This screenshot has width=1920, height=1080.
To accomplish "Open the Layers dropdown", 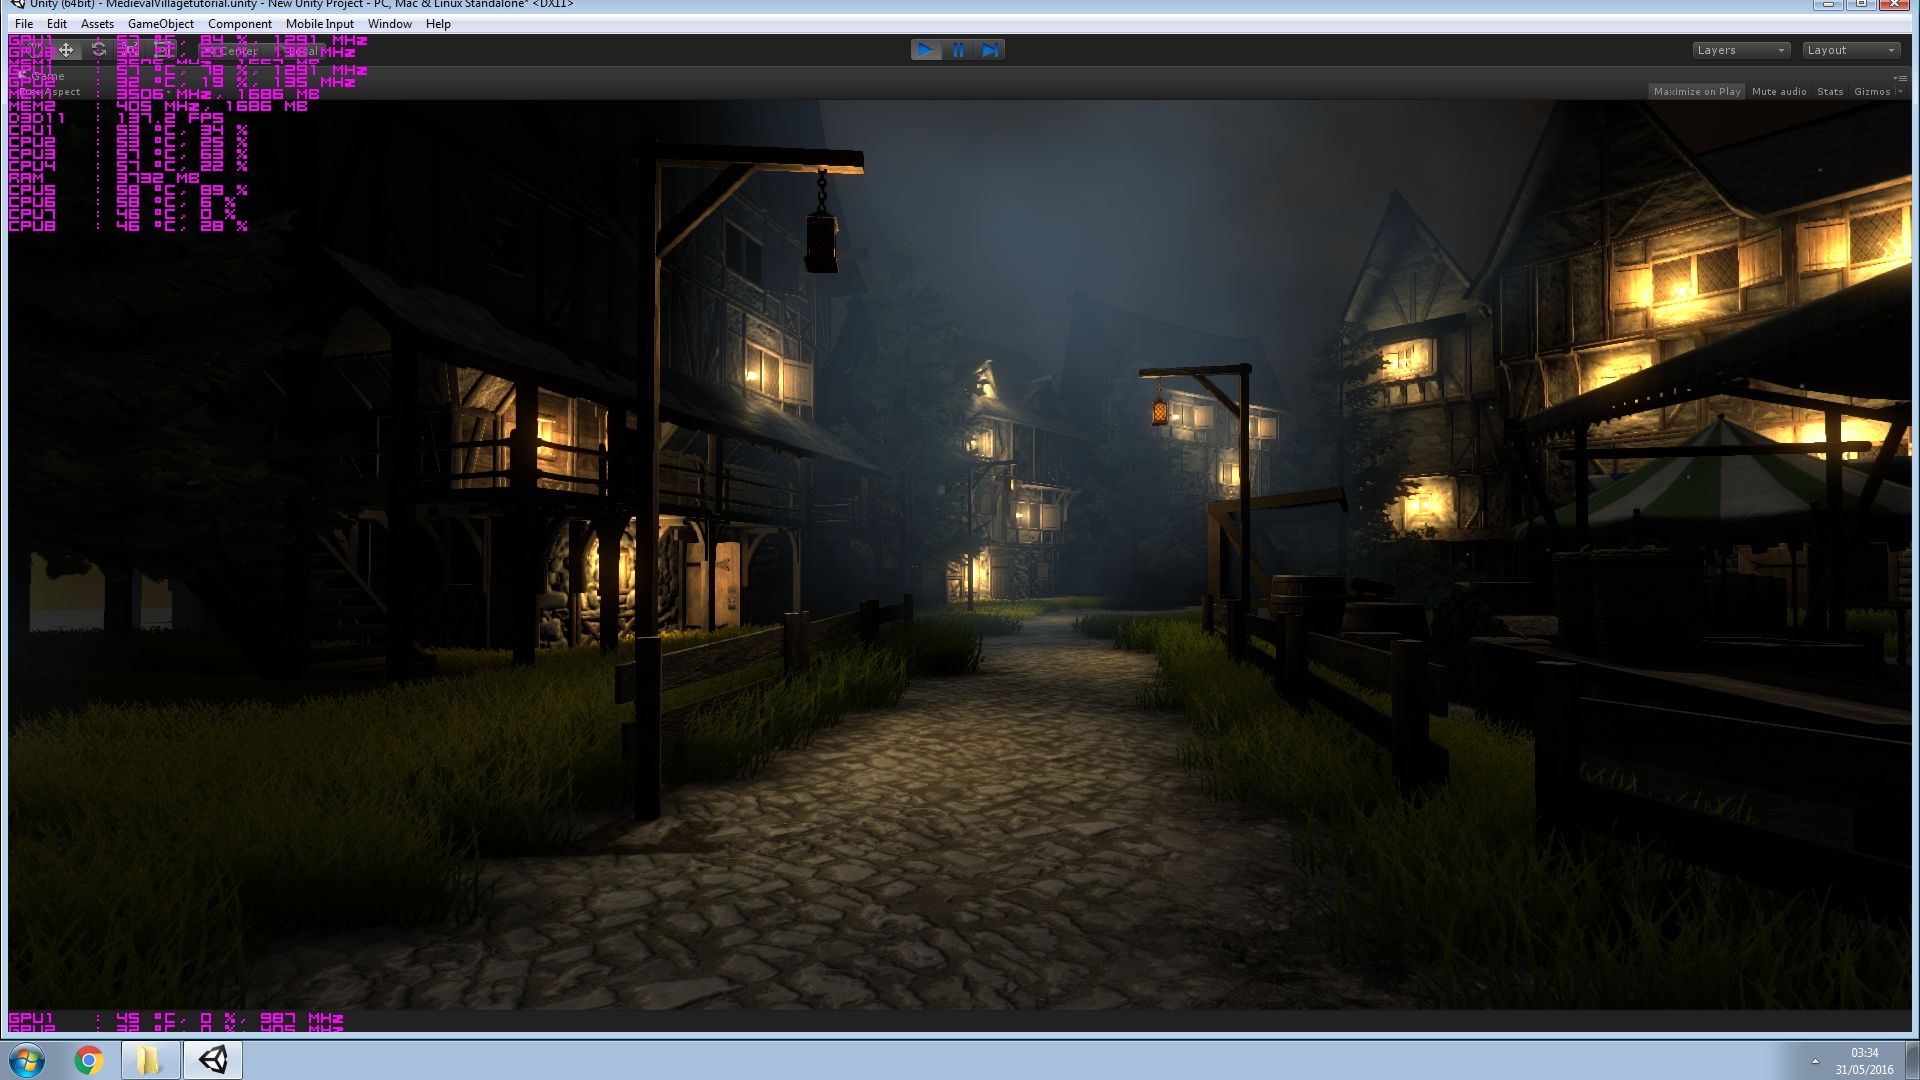I will pyautogui.click(x=1741, y=50).
